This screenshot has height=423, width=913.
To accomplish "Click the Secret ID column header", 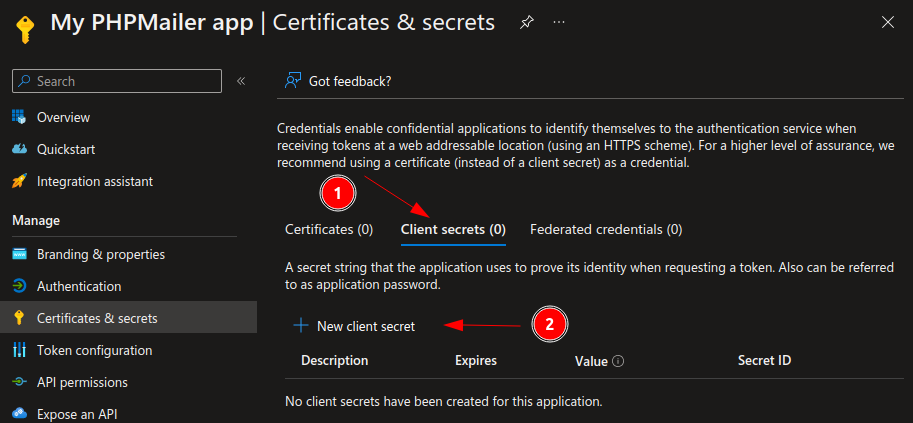I will [765, 361].
